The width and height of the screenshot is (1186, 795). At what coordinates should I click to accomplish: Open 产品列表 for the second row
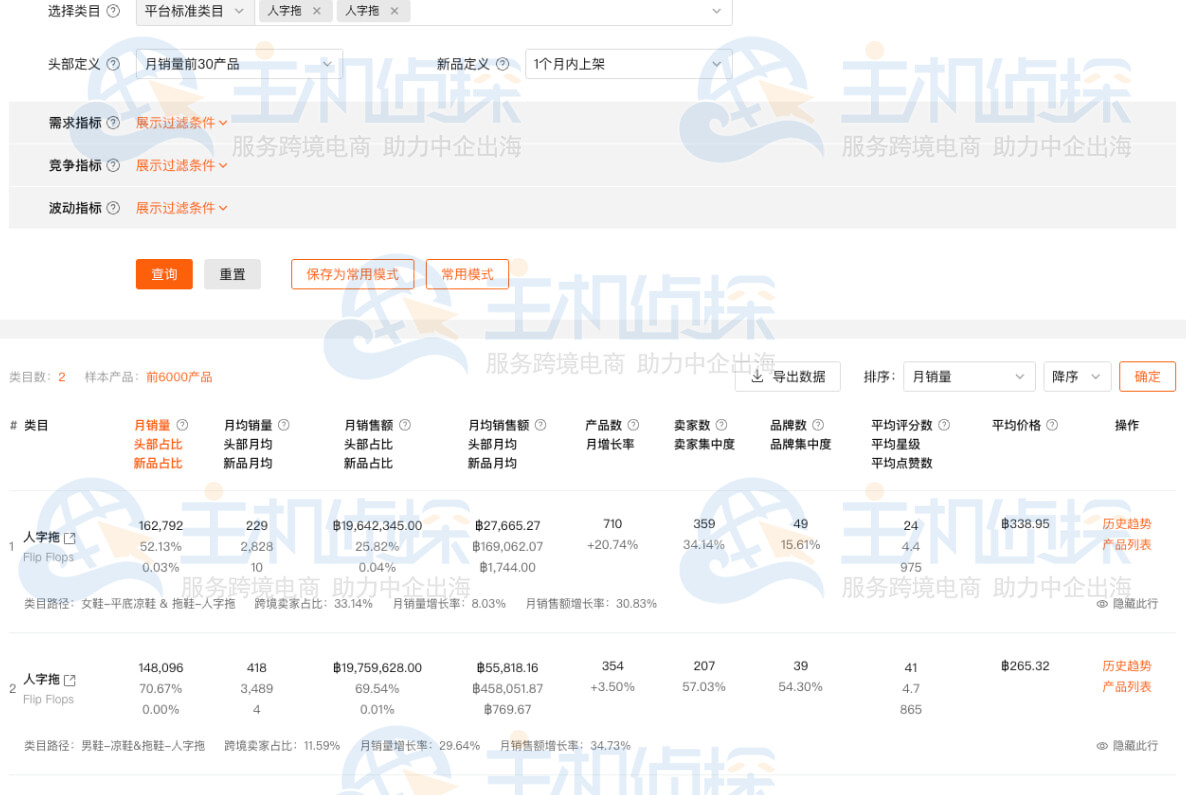pos(1126,687)
